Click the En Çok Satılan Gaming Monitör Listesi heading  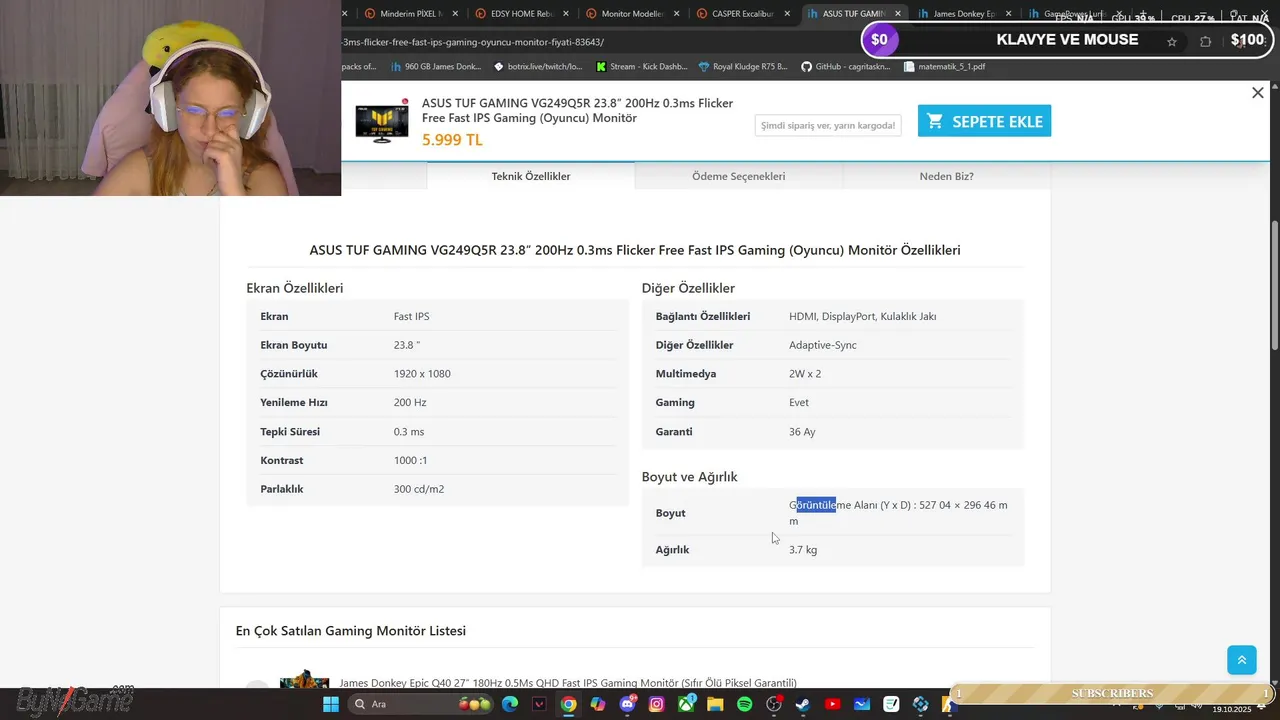[x=351, y=631]
